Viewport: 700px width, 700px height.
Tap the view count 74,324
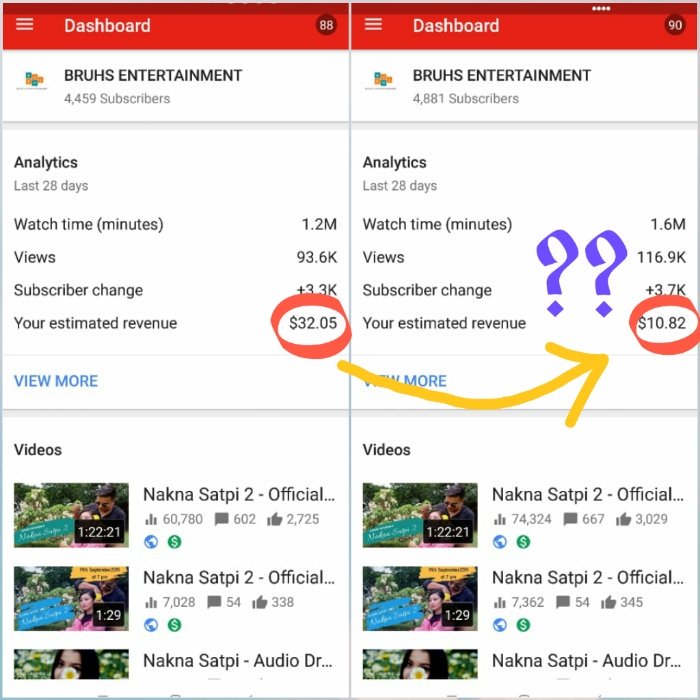[531, 519]
